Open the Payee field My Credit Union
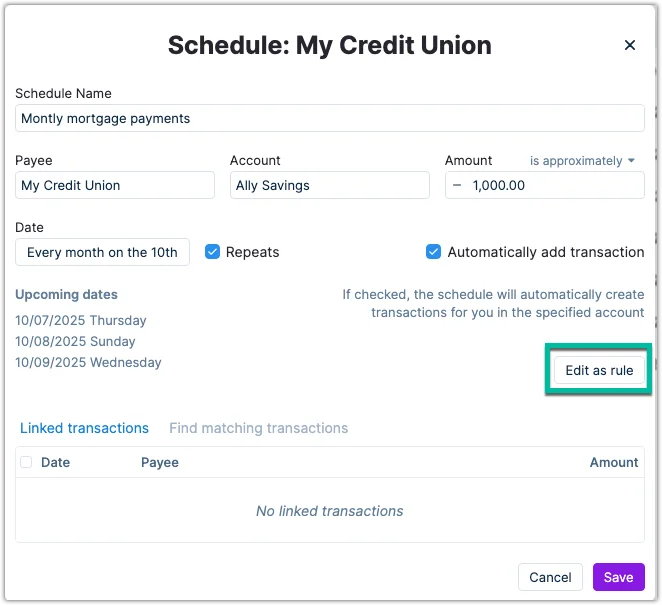 [115, 185]
